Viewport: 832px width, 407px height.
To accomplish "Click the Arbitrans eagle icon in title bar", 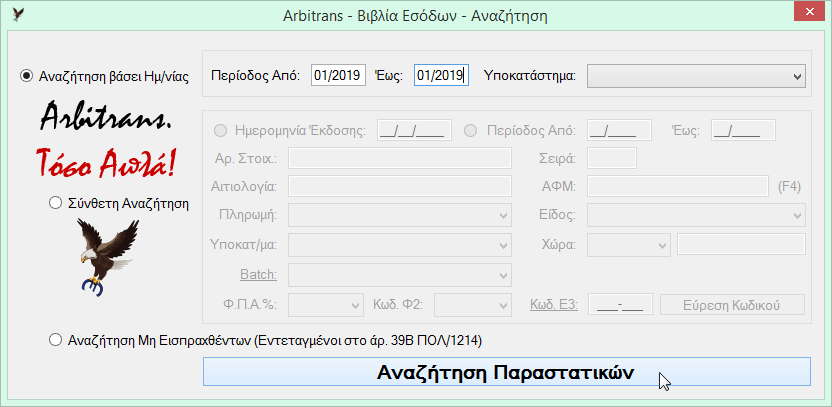I will point(18,14).
